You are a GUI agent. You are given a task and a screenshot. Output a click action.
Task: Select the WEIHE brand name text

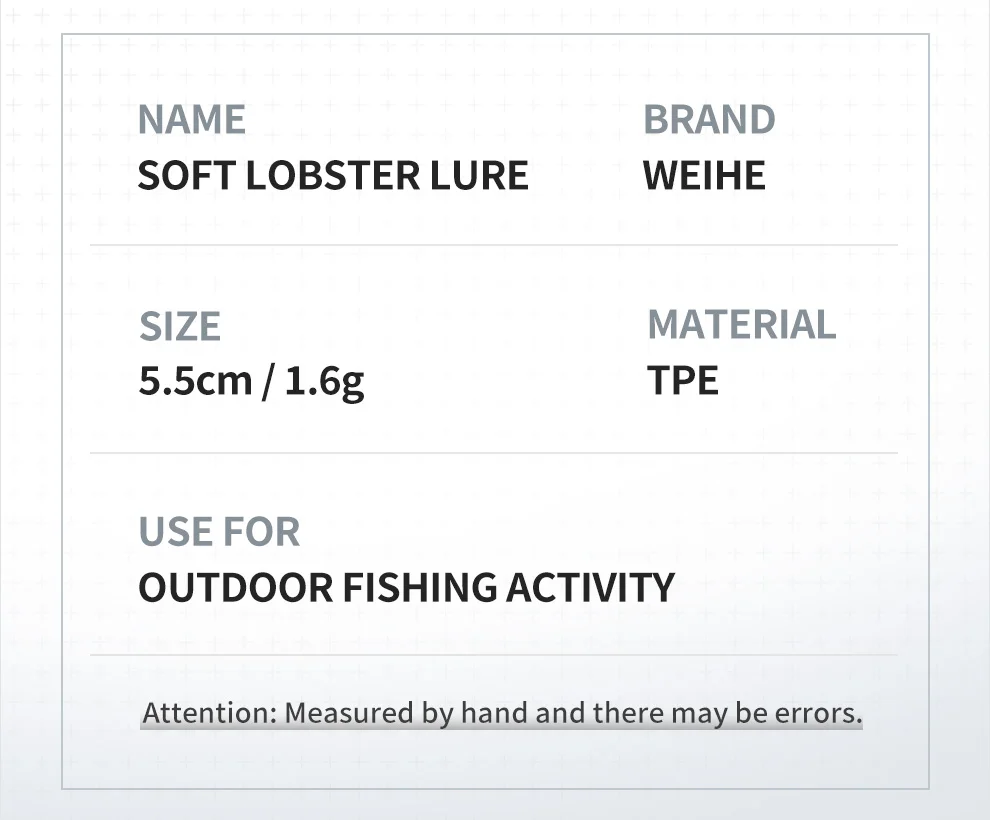pyautogui.click(x=704, y=176)
